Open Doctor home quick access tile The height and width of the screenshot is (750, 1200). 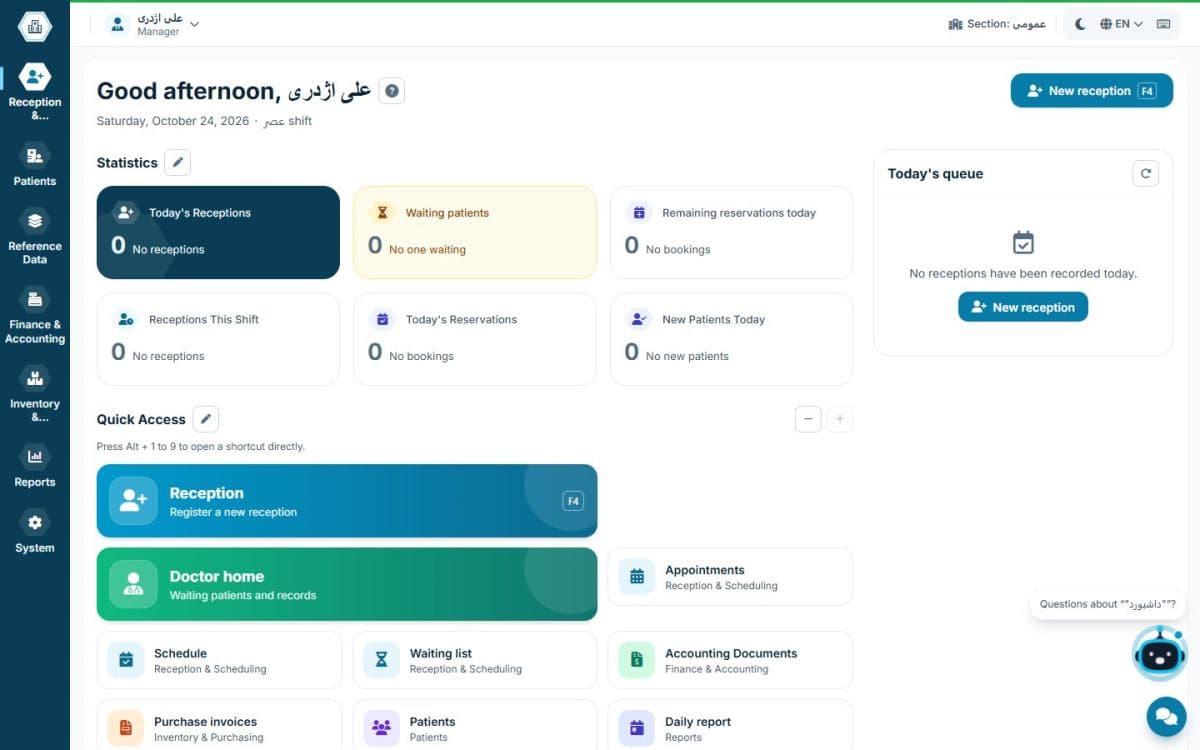click(347, 584)
